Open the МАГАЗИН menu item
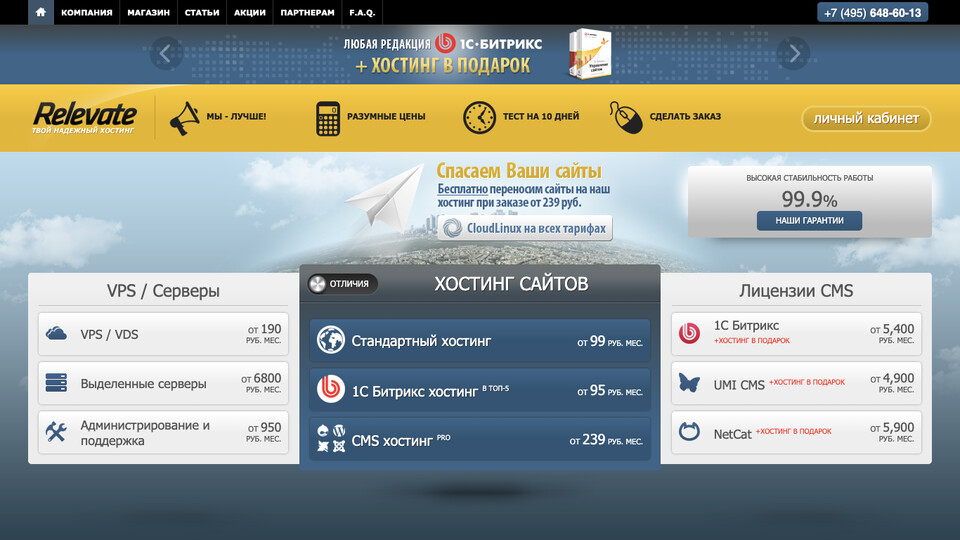 click(148, 13)
